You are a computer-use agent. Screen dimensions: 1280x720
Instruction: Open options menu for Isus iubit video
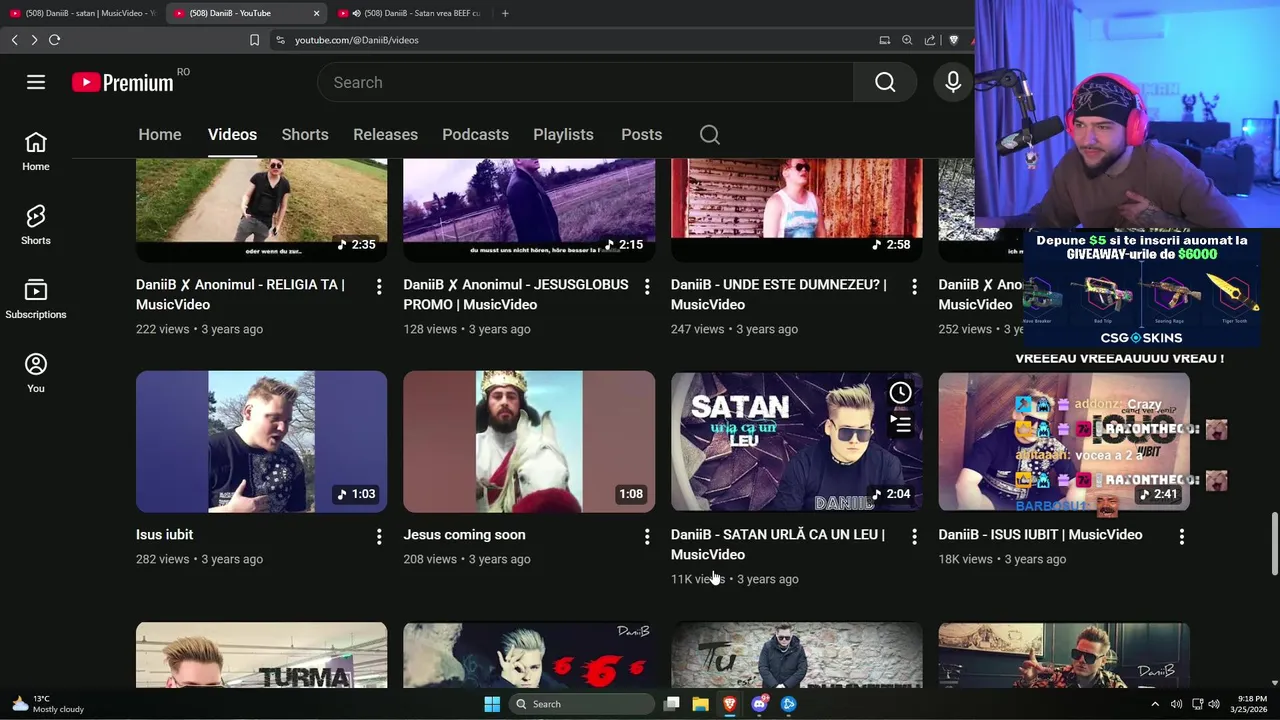tap(379, 537)
